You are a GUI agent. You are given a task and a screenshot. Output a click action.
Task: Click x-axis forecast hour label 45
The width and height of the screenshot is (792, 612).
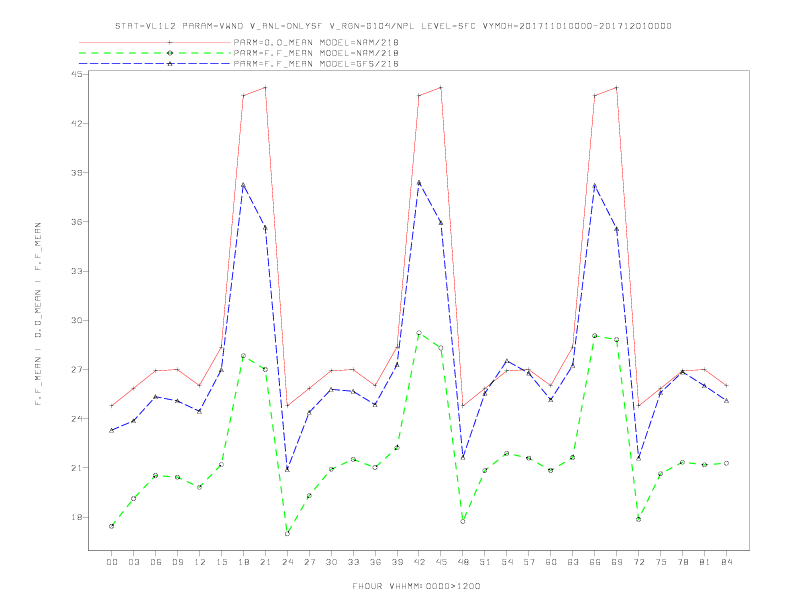(441, 562)
